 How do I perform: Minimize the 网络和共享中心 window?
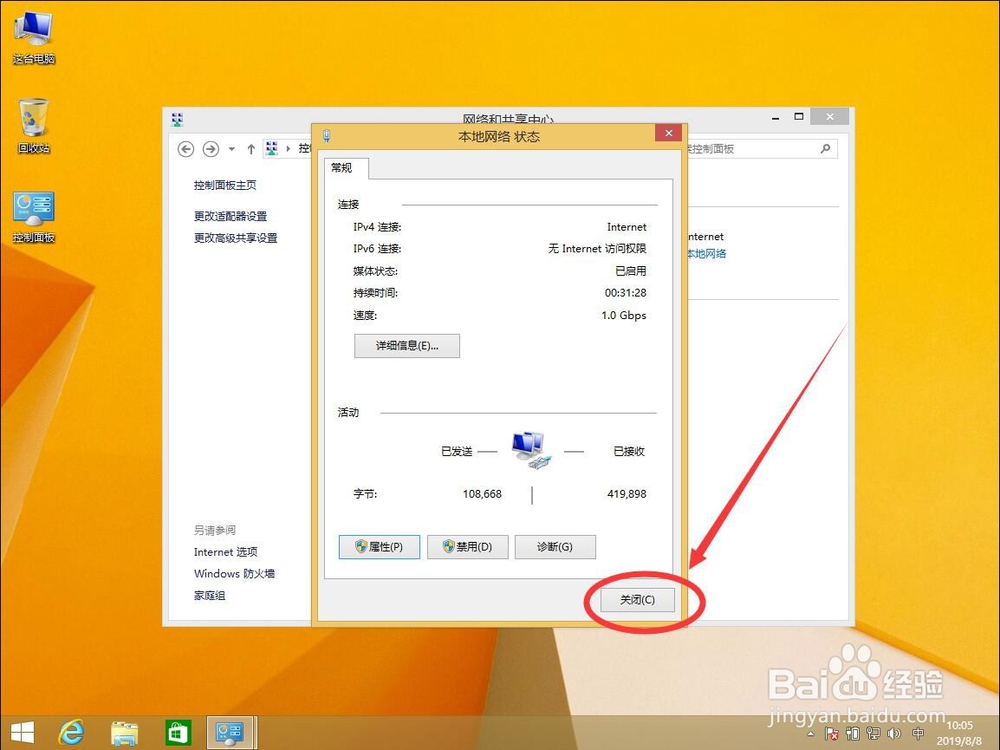coord(776,118)
